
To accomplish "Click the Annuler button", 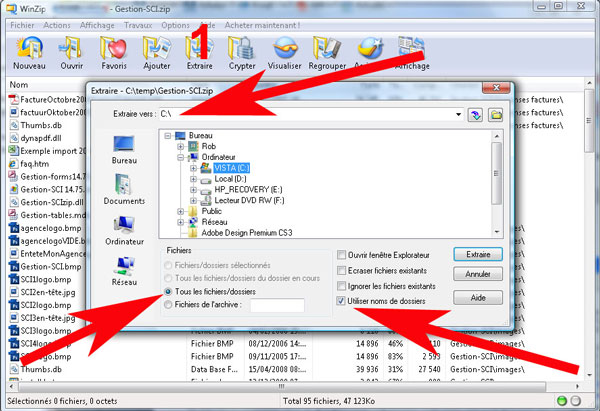I will pos(478,274).
